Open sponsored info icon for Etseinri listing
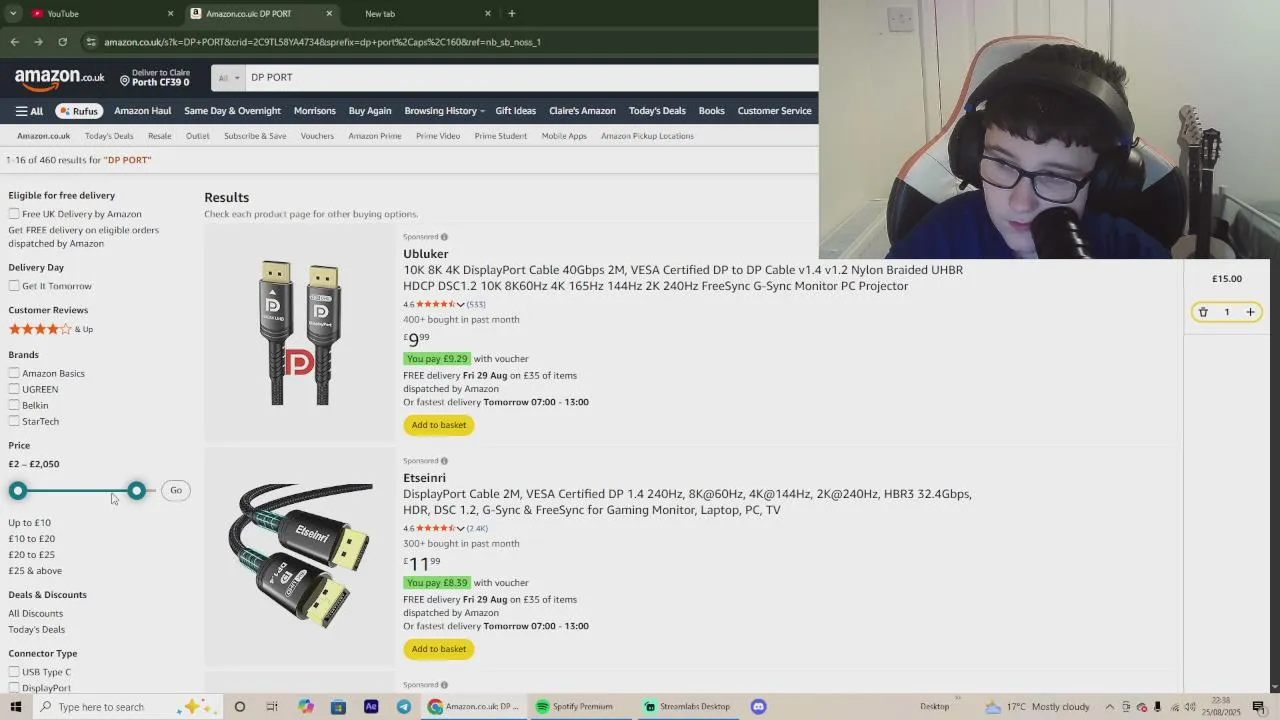The width and height of the screenshot is (1280, 720). 444,461
